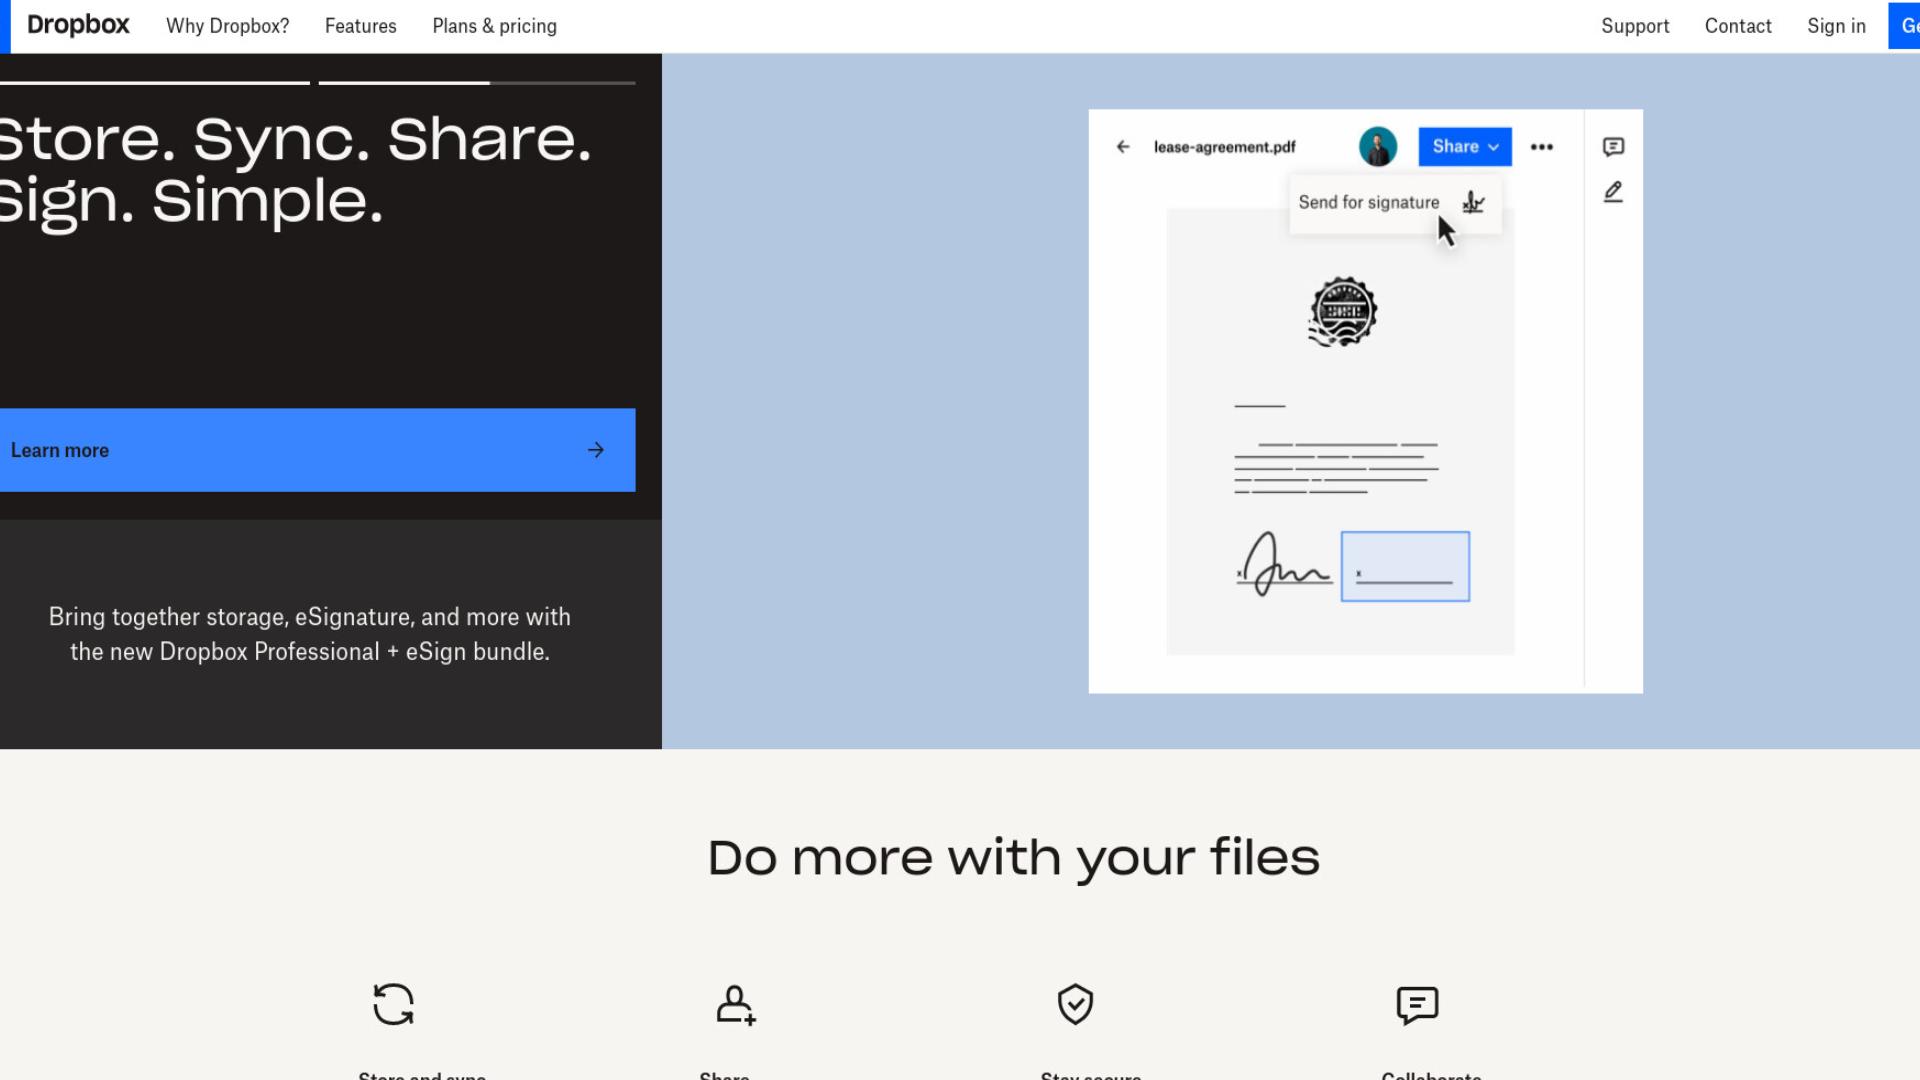Click Sign in
1920x1080 pixels.
click(1836, 26)
